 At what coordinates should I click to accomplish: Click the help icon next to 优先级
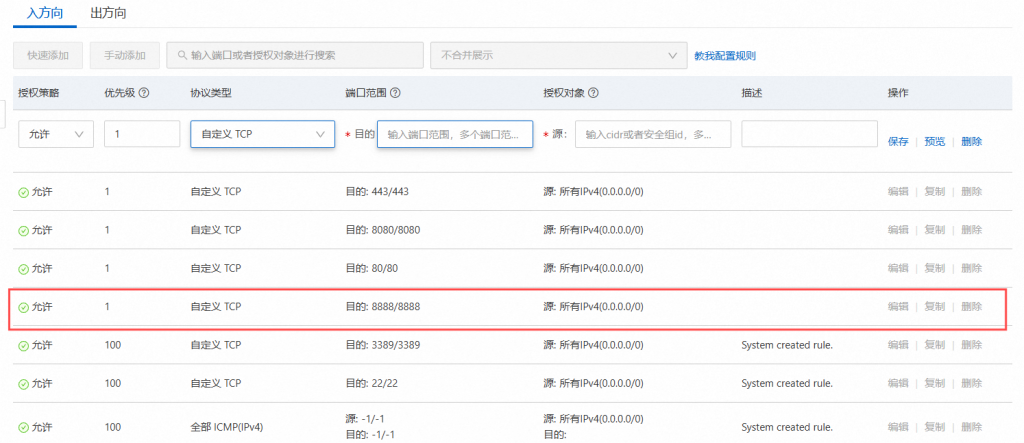pos(144,93)
